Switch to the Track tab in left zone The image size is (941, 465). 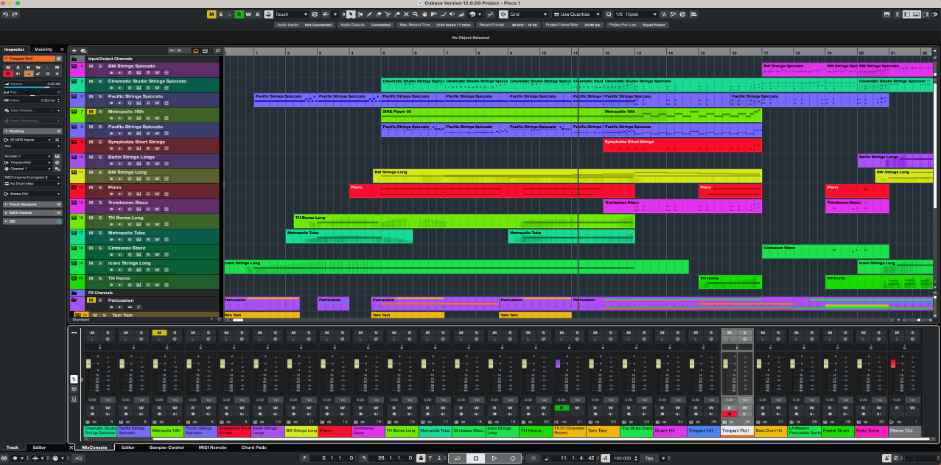(12, 448)
